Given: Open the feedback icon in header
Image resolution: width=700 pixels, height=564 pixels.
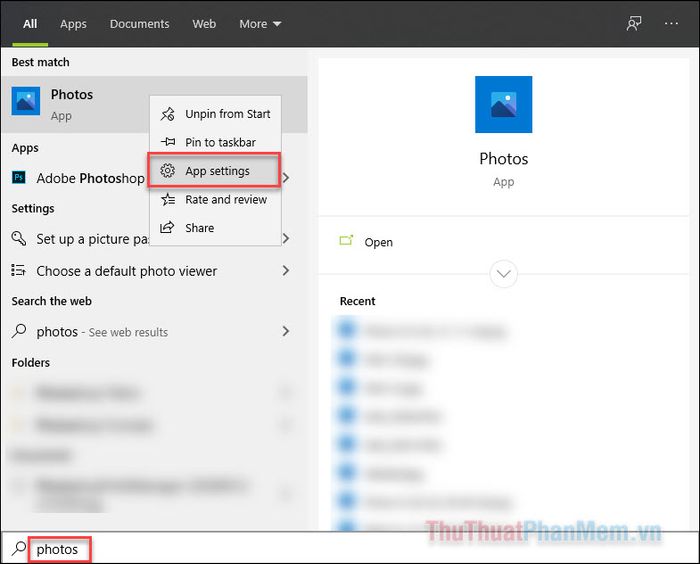Looking at the screenshot, I should [633, 23].
